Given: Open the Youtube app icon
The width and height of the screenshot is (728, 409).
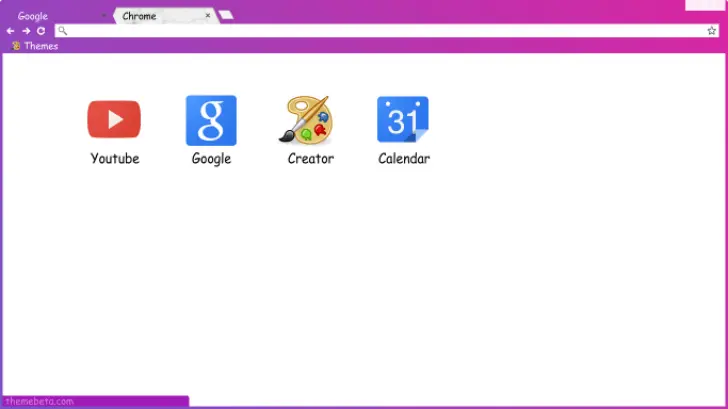Looking at the screenshot, I should click(114, 120).
